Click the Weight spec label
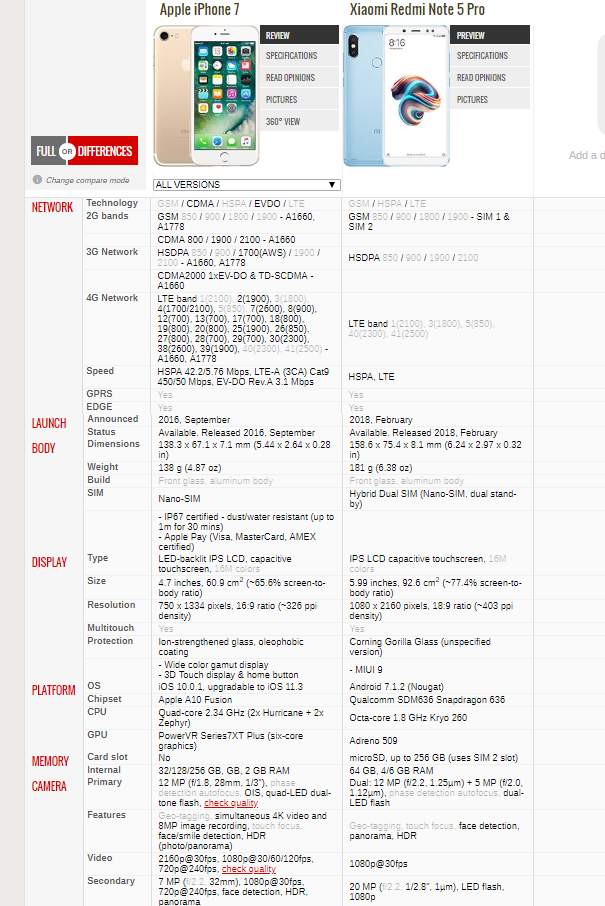The width and height of the screenshot is (605, 906). pos(103,466)
